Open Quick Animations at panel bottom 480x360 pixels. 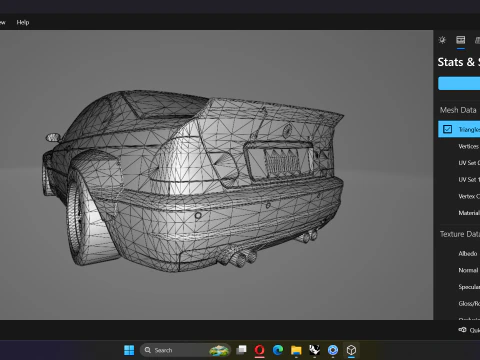pos(469,330)
